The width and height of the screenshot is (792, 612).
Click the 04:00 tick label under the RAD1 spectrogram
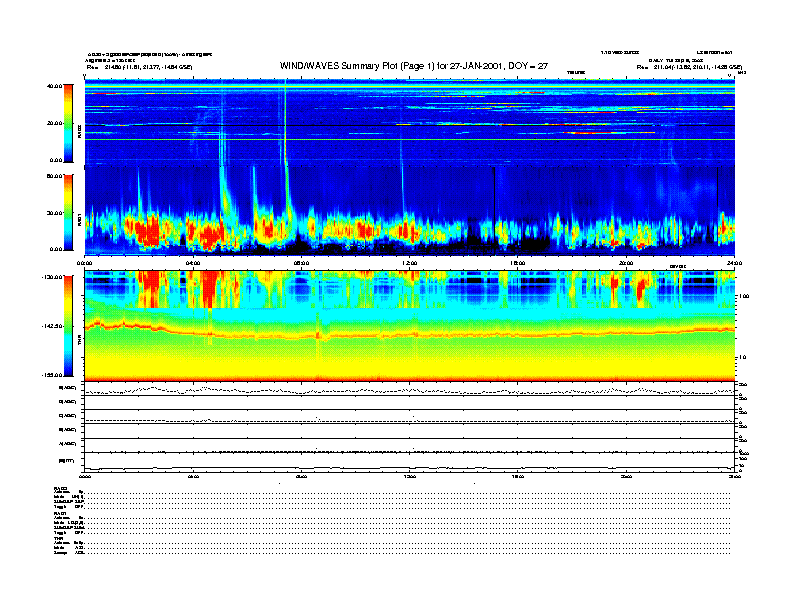pos(193,263)
